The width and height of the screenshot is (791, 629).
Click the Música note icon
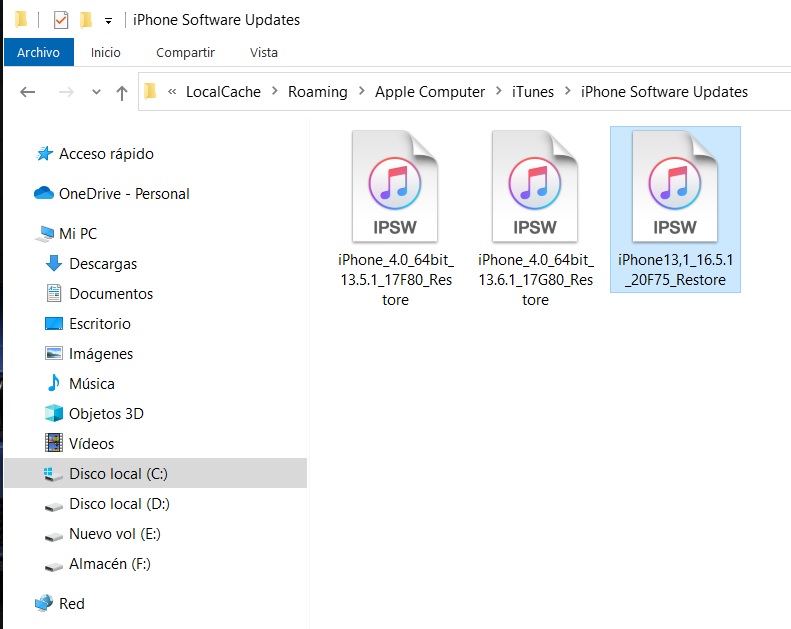coord(53,383)
